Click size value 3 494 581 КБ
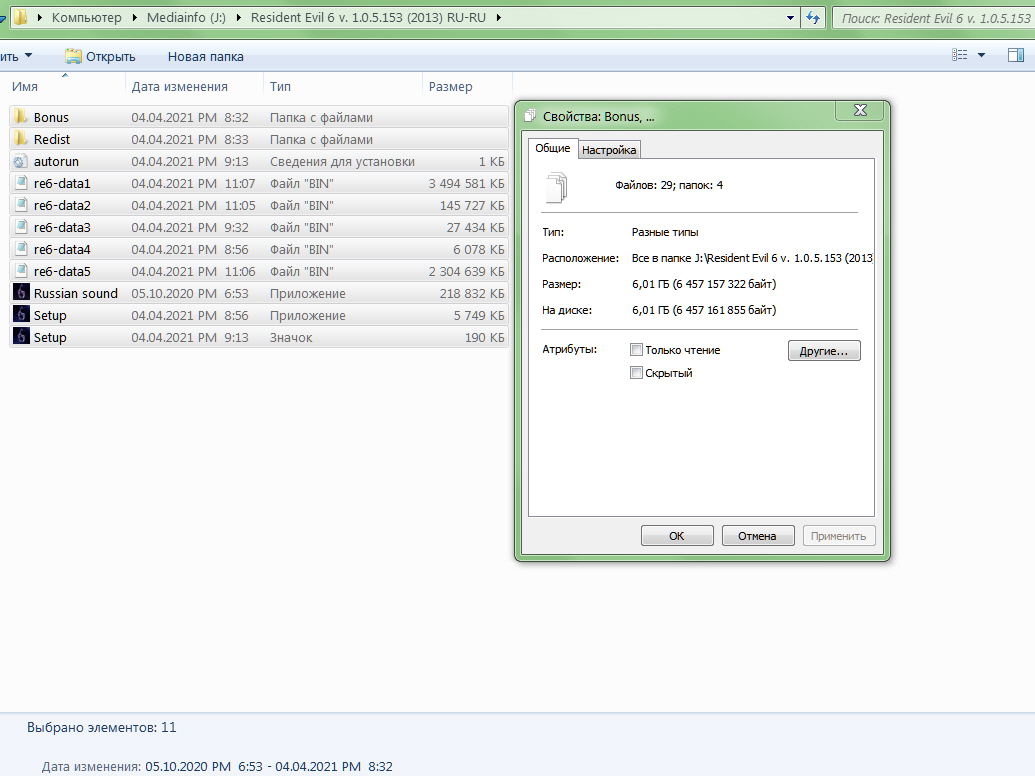Screen dimensions: 1035x776 (466, 183)
